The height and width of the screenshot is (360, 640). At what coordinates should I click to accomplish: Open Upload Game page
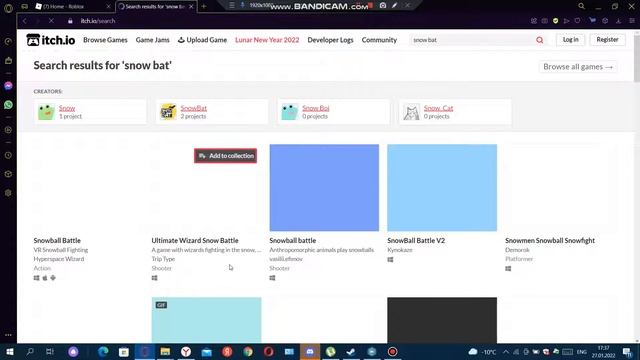point(202,40)
